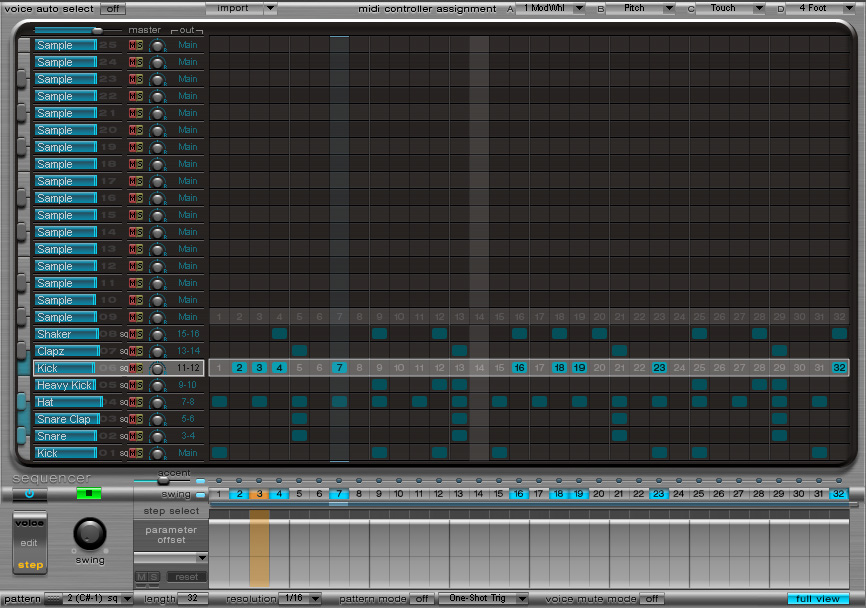Screen dimensions: 866x608
Task: Select step mode in the sequencer section
Action: pyautogui.click(x=29, y=566)
